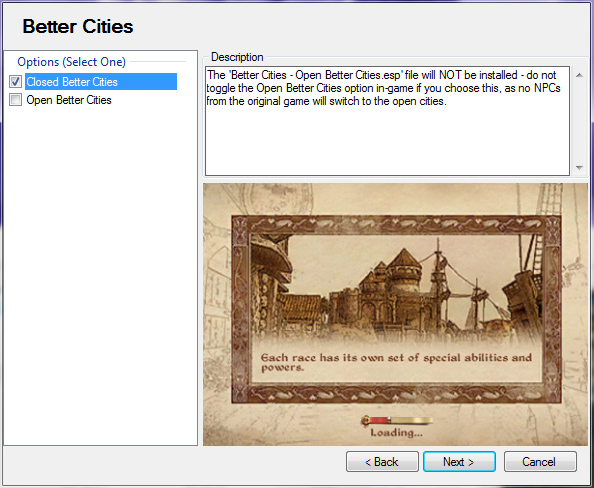Click the Better Cities wizard title

78,27
